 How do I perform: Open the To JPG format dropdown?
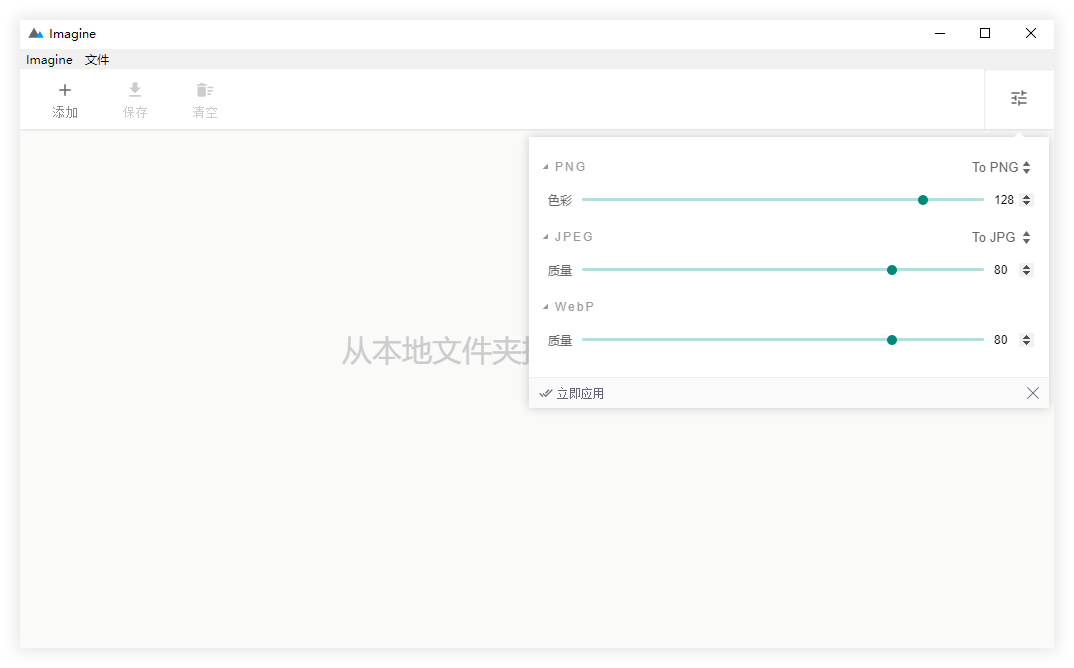pyautogui.click(x=1001, y=237)
